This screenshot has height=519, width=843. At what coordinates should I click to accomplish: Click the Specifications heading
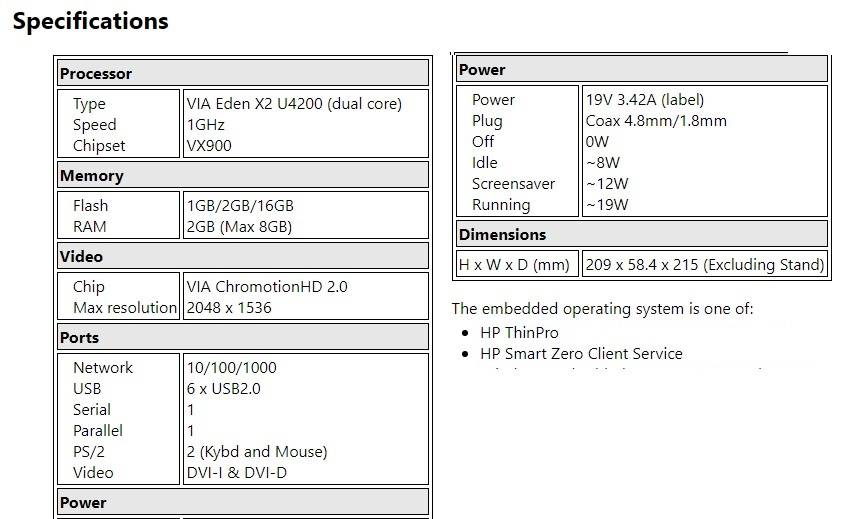pos(90,21)
